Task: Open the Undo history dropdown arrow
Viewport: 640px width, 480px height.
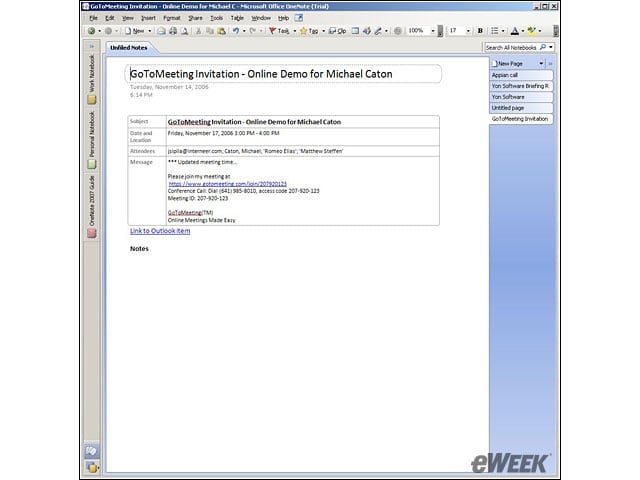Action: pyautogui.click(x=244, y=31)
